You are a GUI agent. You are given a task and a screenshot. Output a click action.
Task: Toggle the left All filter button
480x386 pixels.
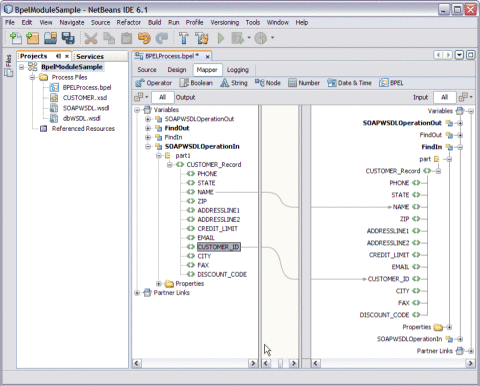coord(163,97)
